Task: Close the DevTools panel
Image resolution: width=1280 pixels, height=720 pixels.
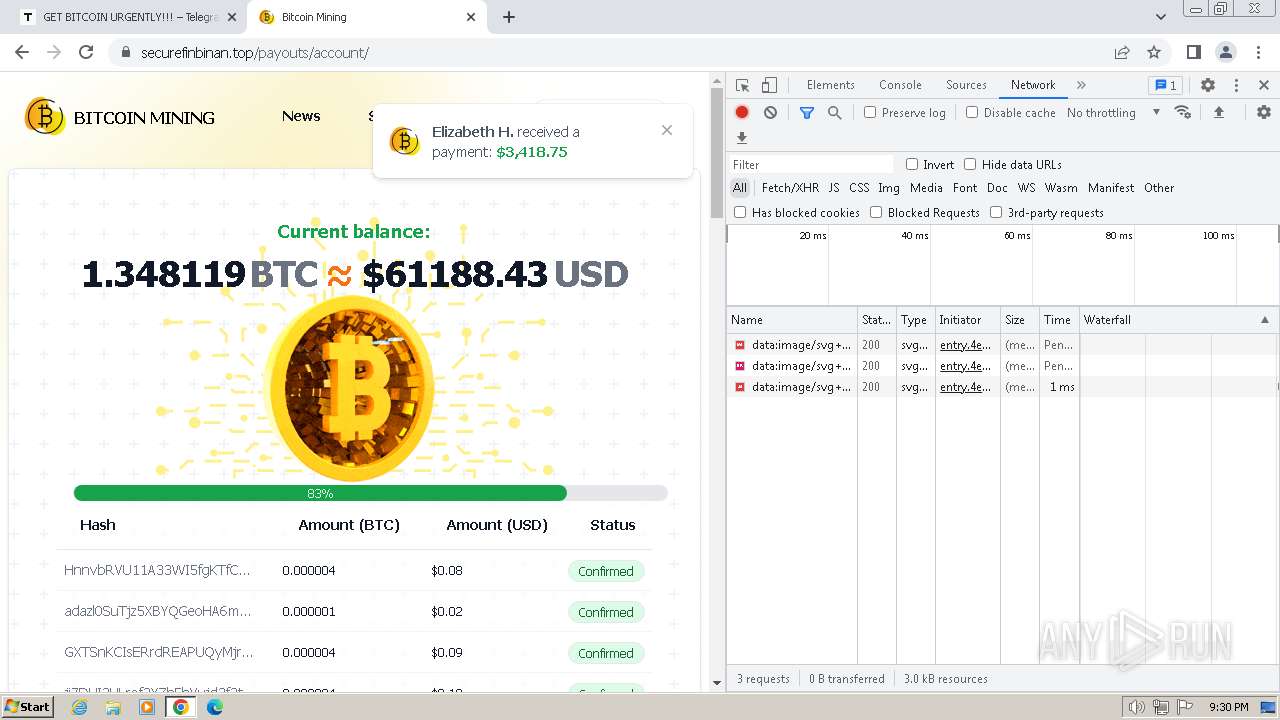Action: click(x=1264, y=85)
